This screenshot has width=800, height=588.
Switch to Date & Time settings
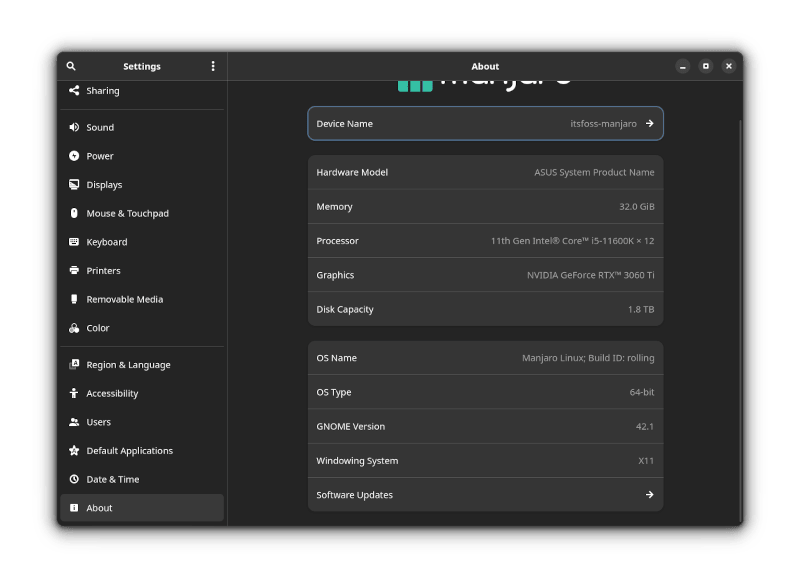(112, 480)
